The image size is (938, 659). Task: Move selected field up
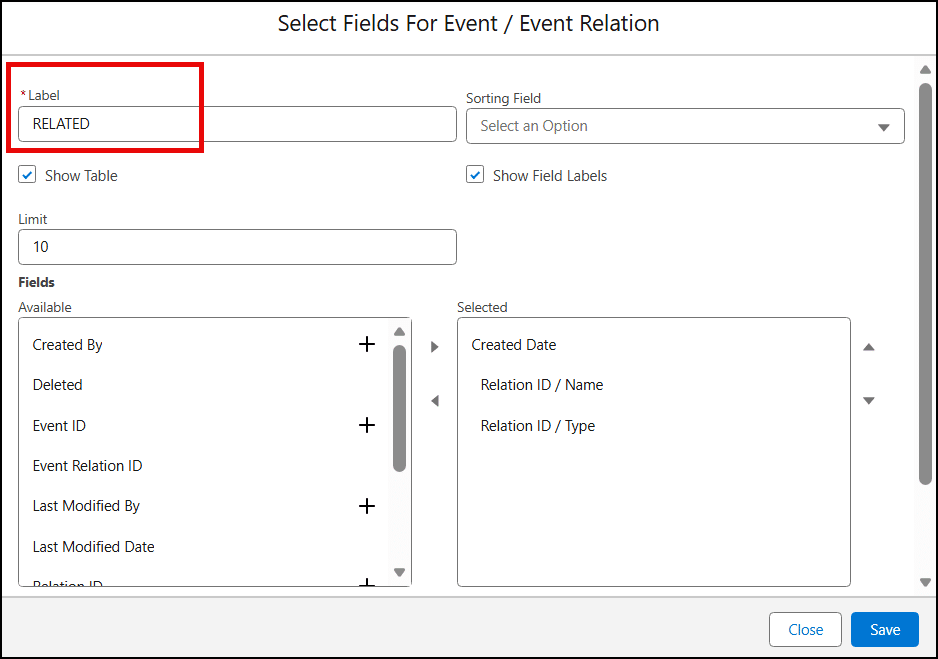tap(869, 347)
